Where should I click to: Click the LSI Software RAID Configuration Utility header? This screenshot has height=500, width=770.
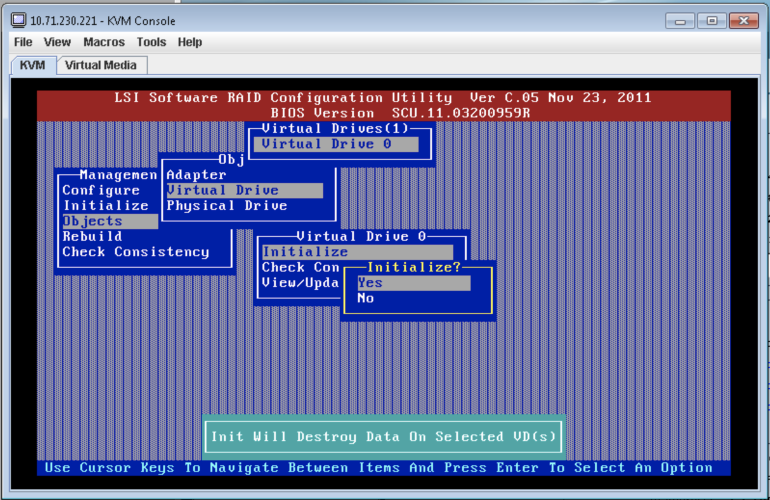click(x=383, y=97)
